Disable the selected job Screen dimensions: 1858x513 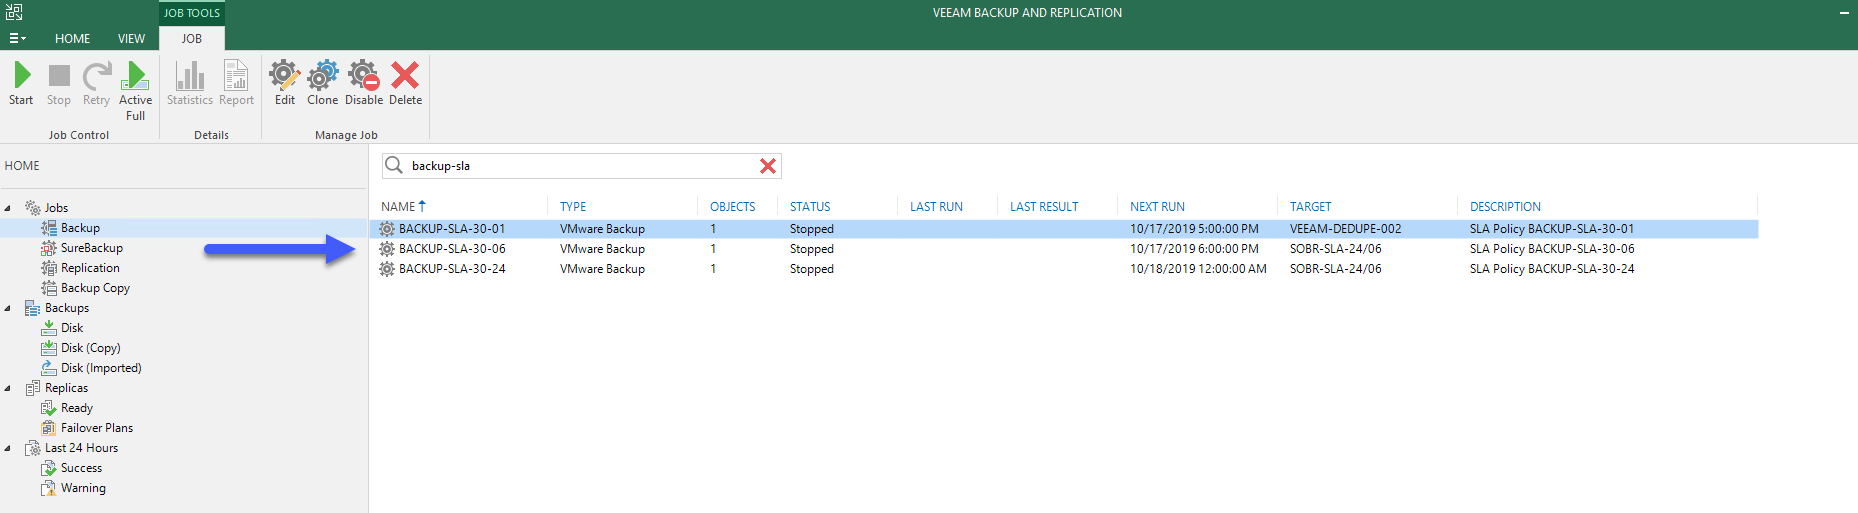coord(364,83)
